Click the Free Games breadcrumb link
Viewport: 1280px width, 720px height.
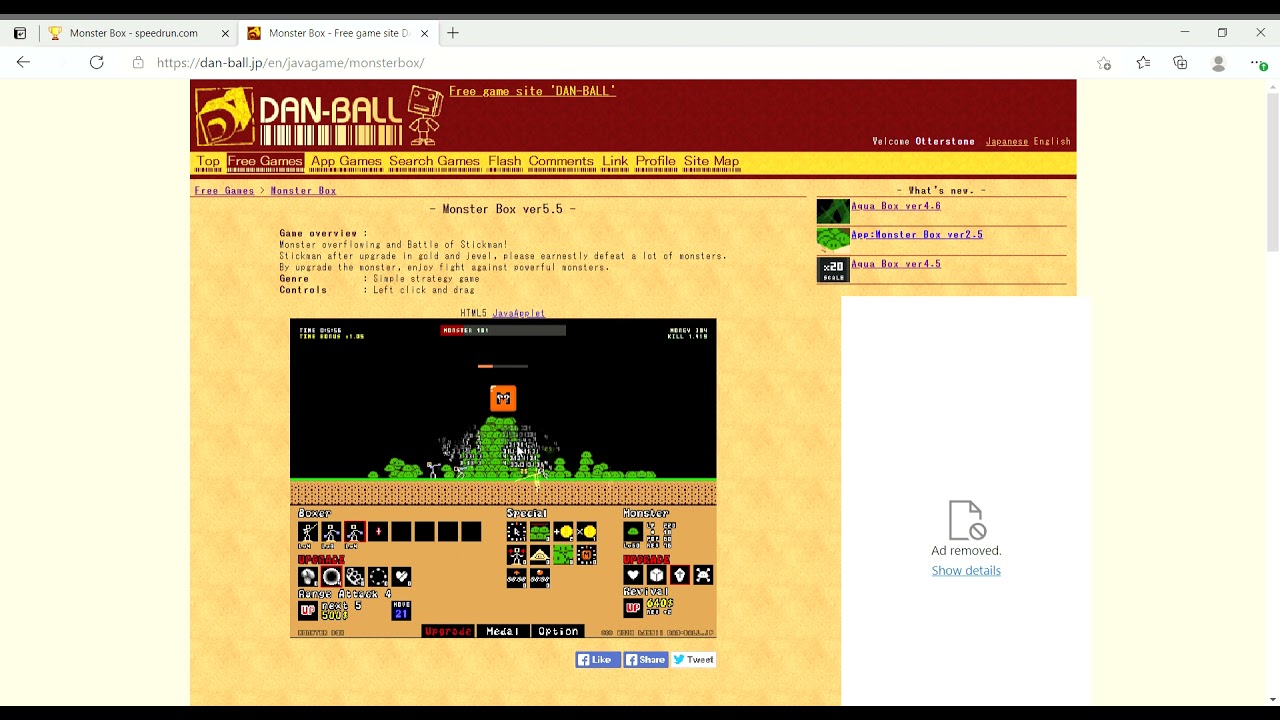(x=224, y=190)
